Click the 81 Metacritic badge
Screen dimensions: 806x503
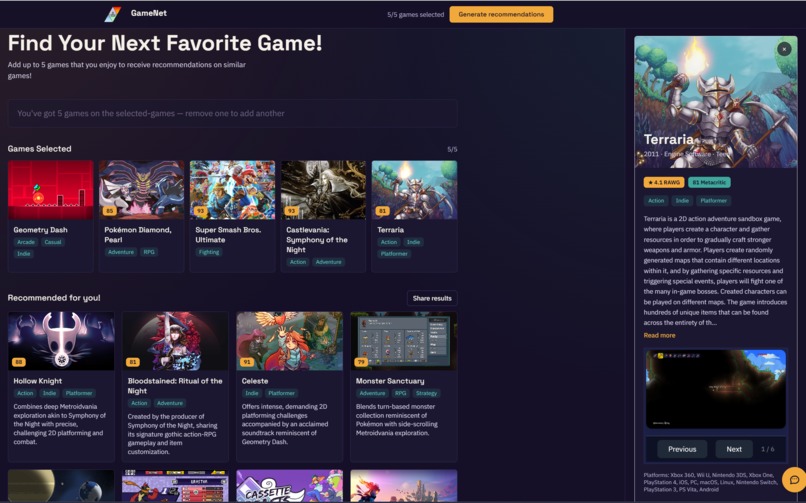pos(709,182)
